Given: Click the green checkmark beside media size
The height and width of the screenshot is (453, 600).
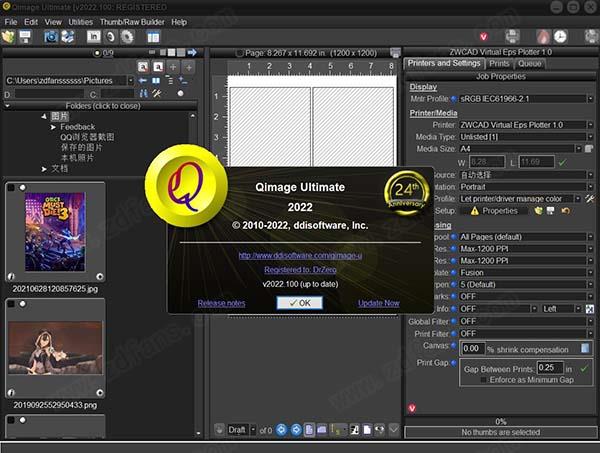Looking at the screenshot, I should click(x=562, y=162).
